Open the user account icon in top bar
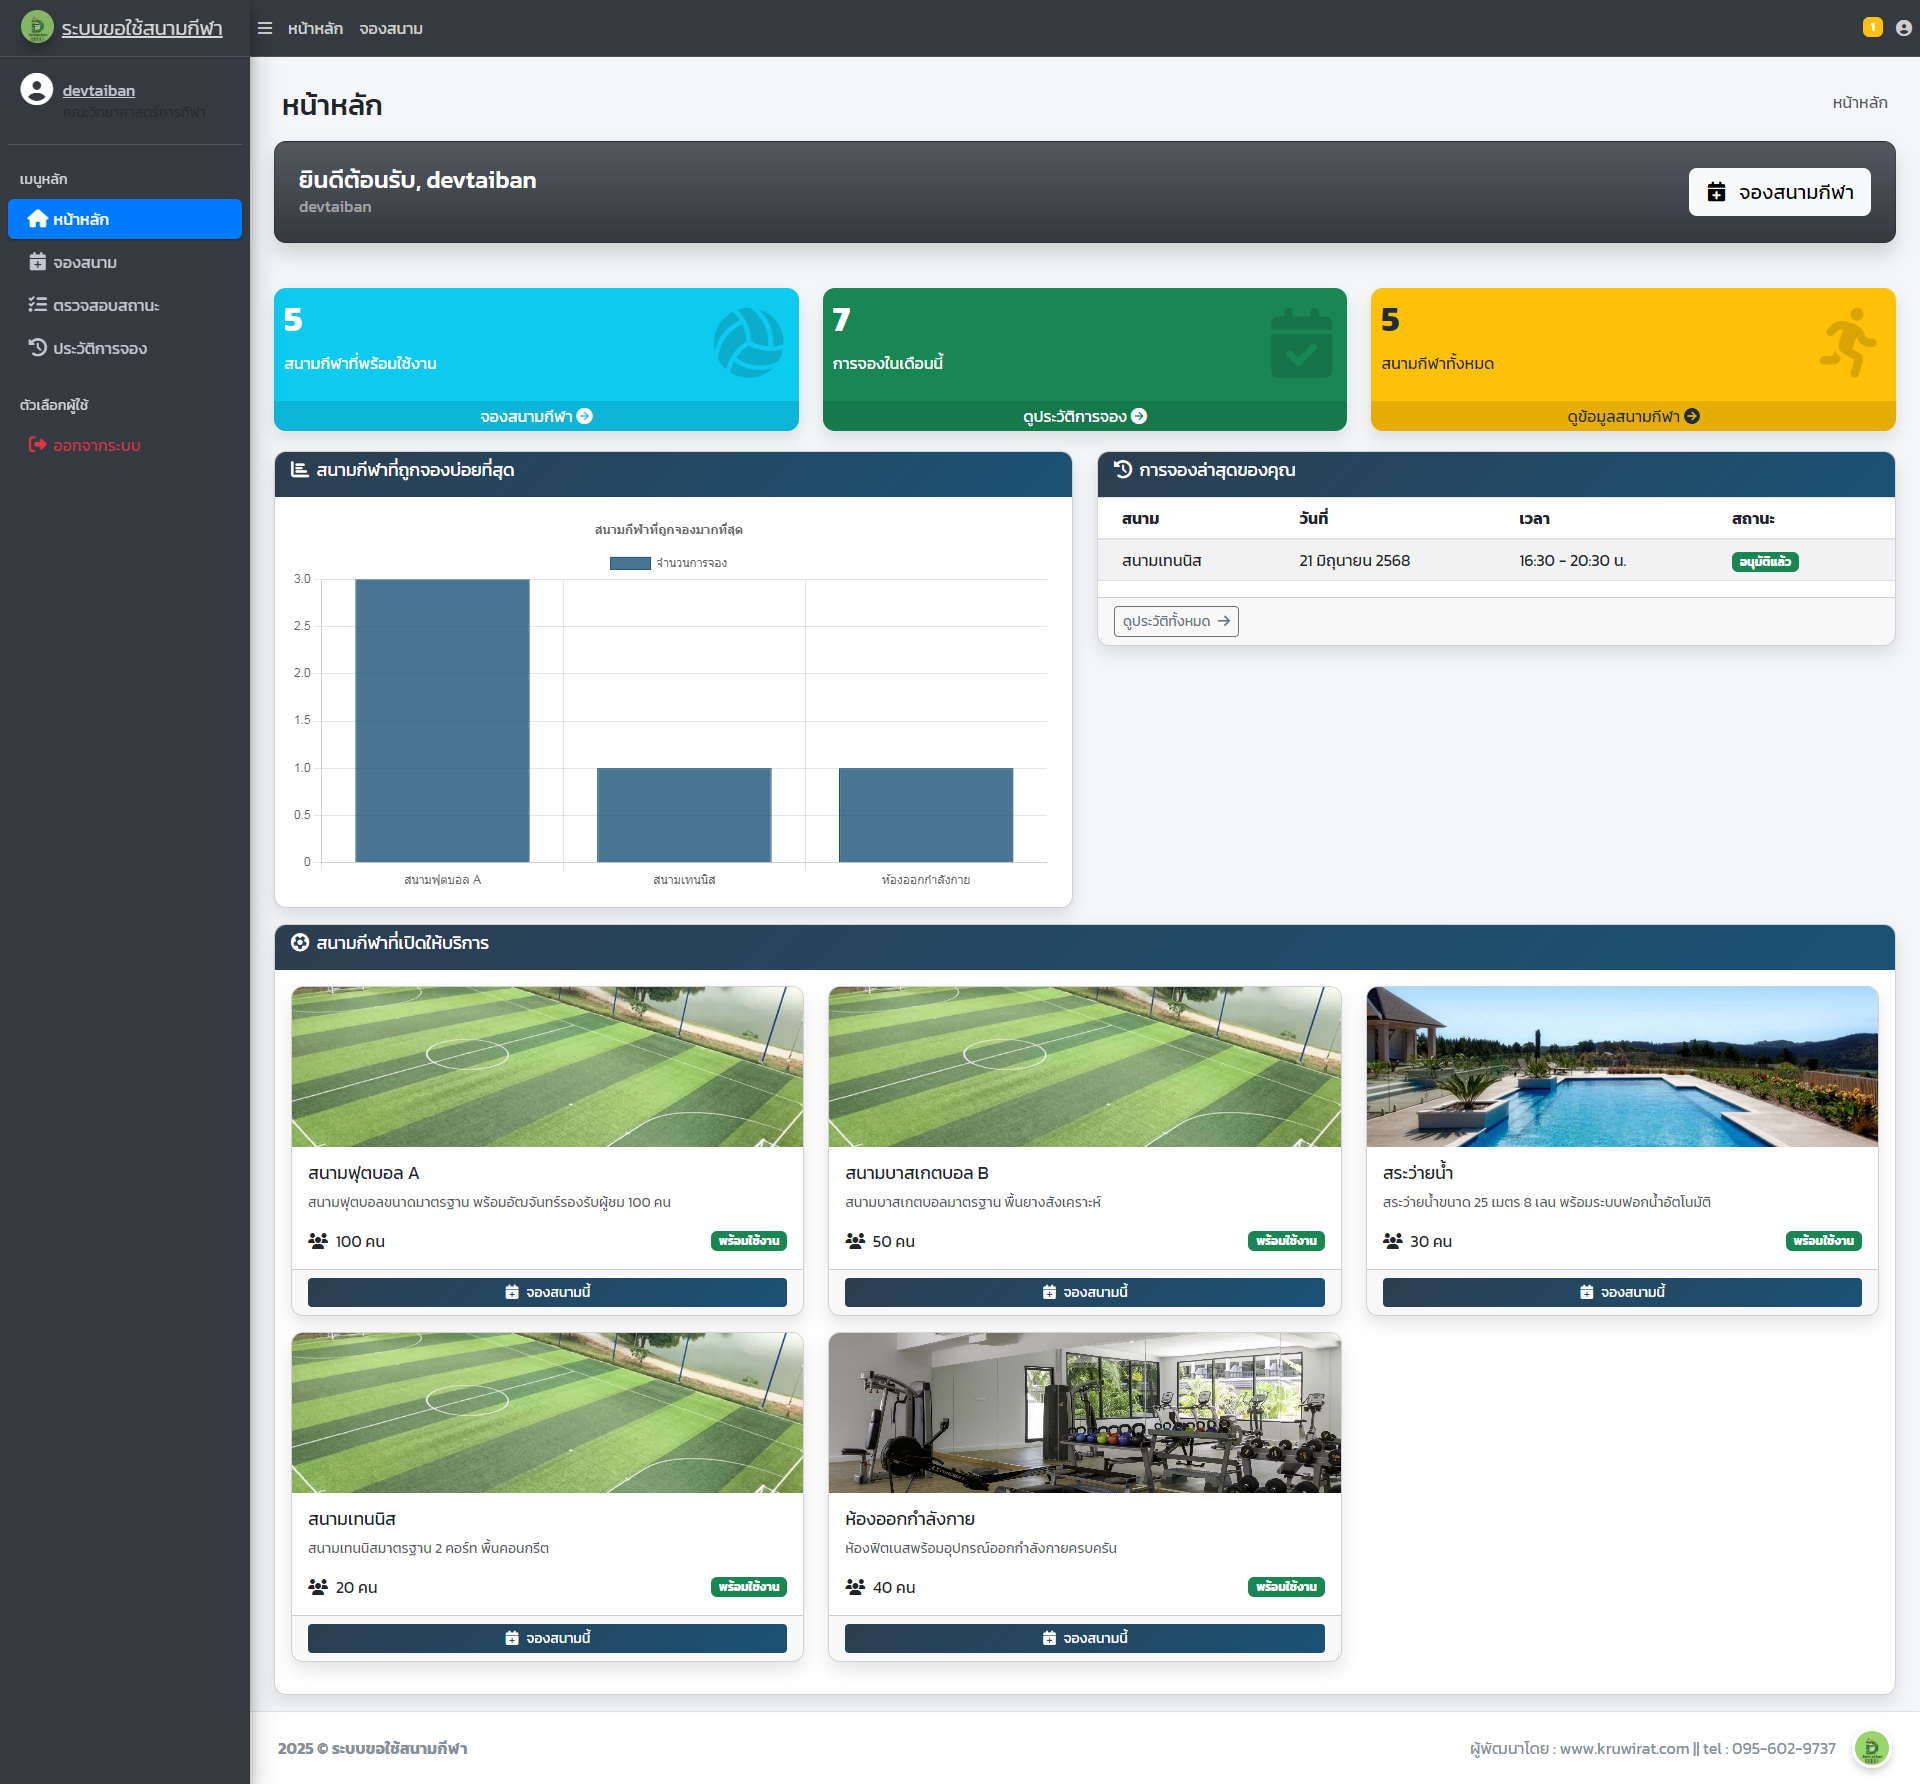This screenshot has height=1784, width=1920. coord(1903,28)
